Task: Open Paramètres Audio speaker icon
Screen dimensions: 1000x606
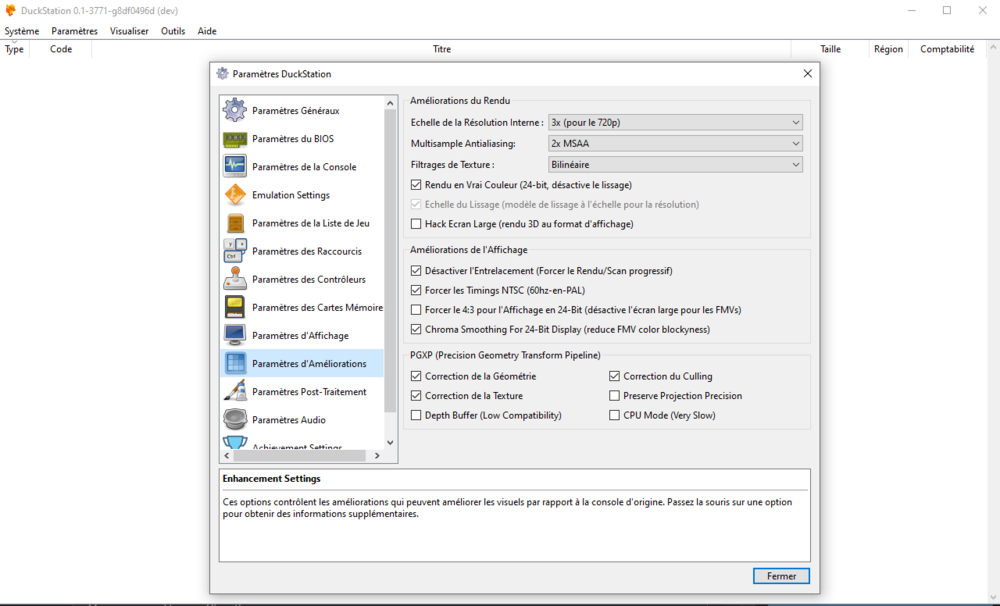Action: click(235, 420)
